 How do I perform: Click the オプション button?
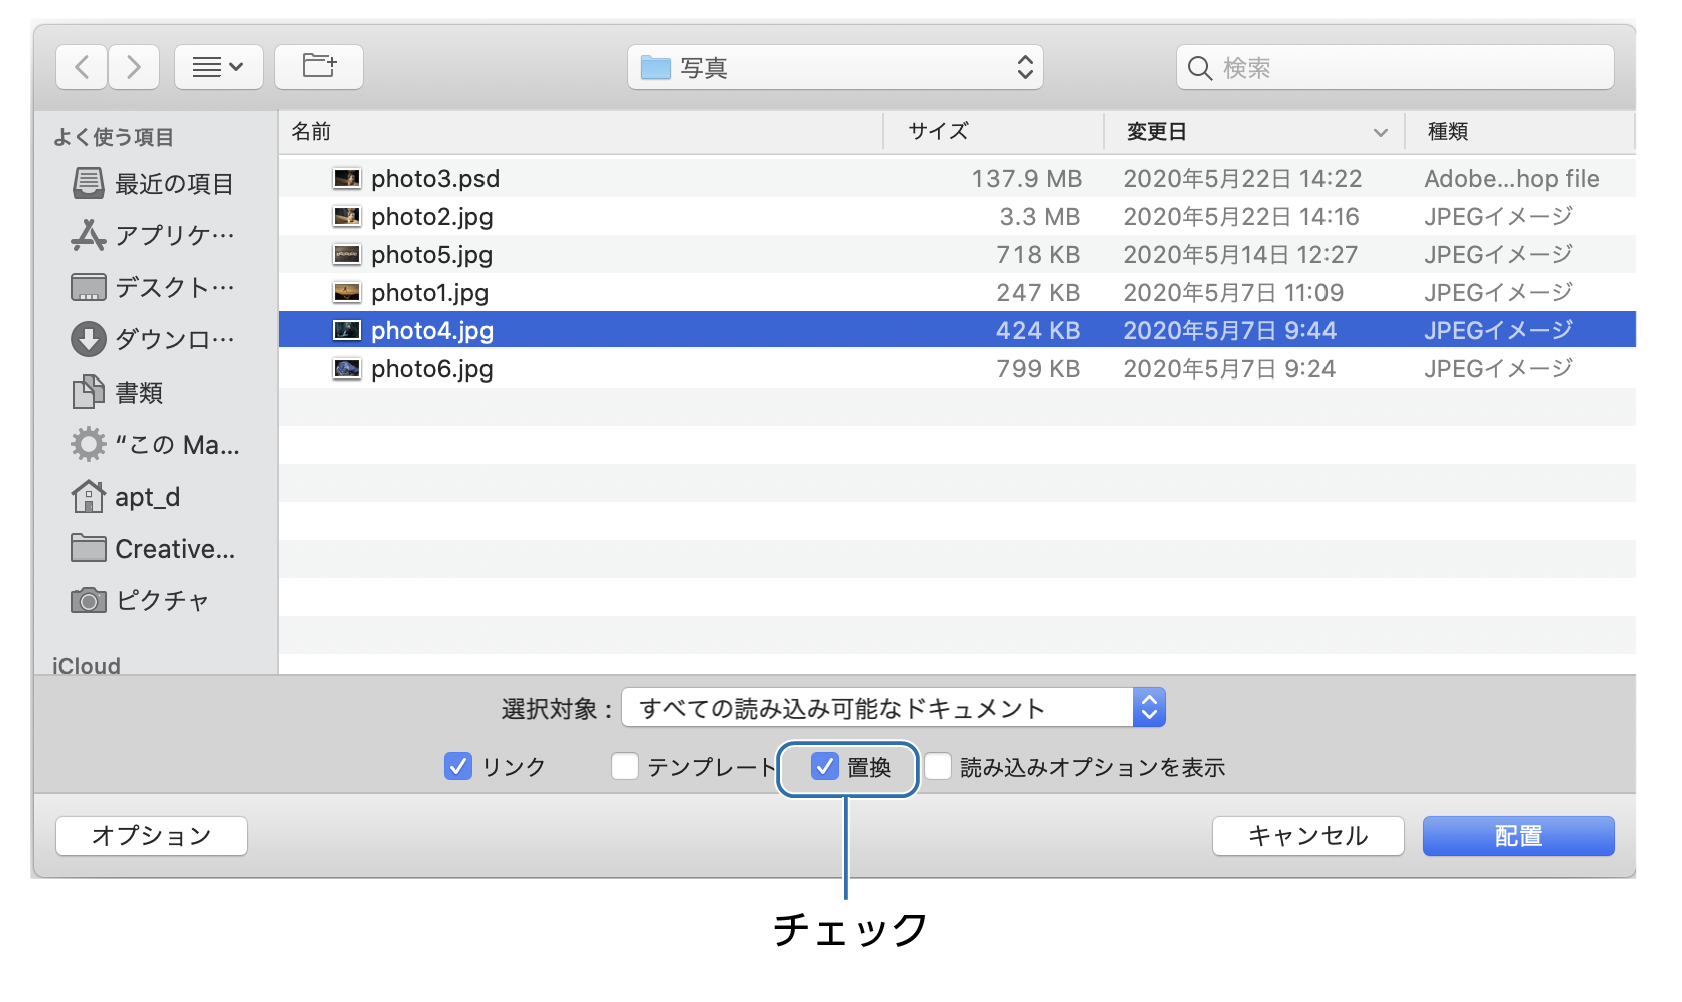pyautogui.click(x=151, y=836)
